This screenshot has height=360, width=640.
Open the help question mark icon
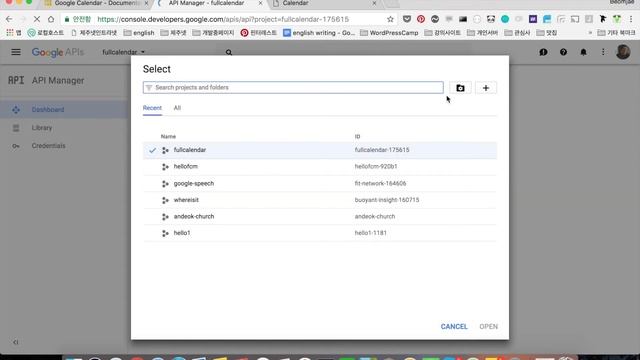[x=563, y=52]
